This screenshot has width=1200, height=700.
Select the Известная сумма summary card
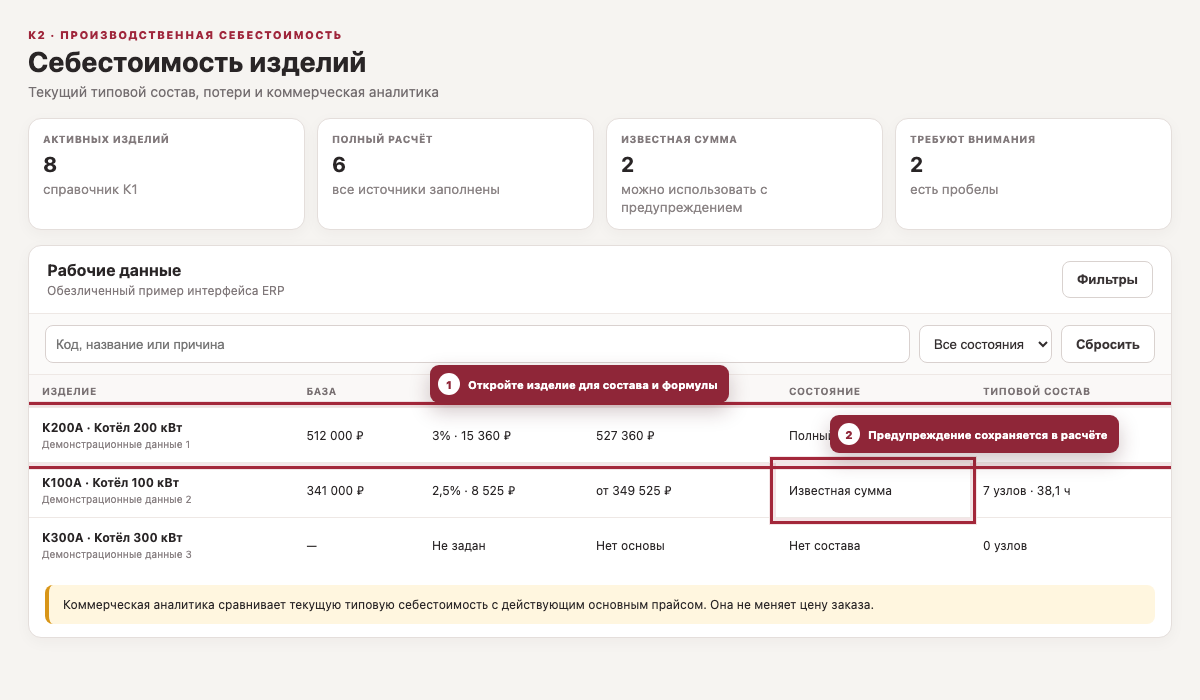point(744,174)
